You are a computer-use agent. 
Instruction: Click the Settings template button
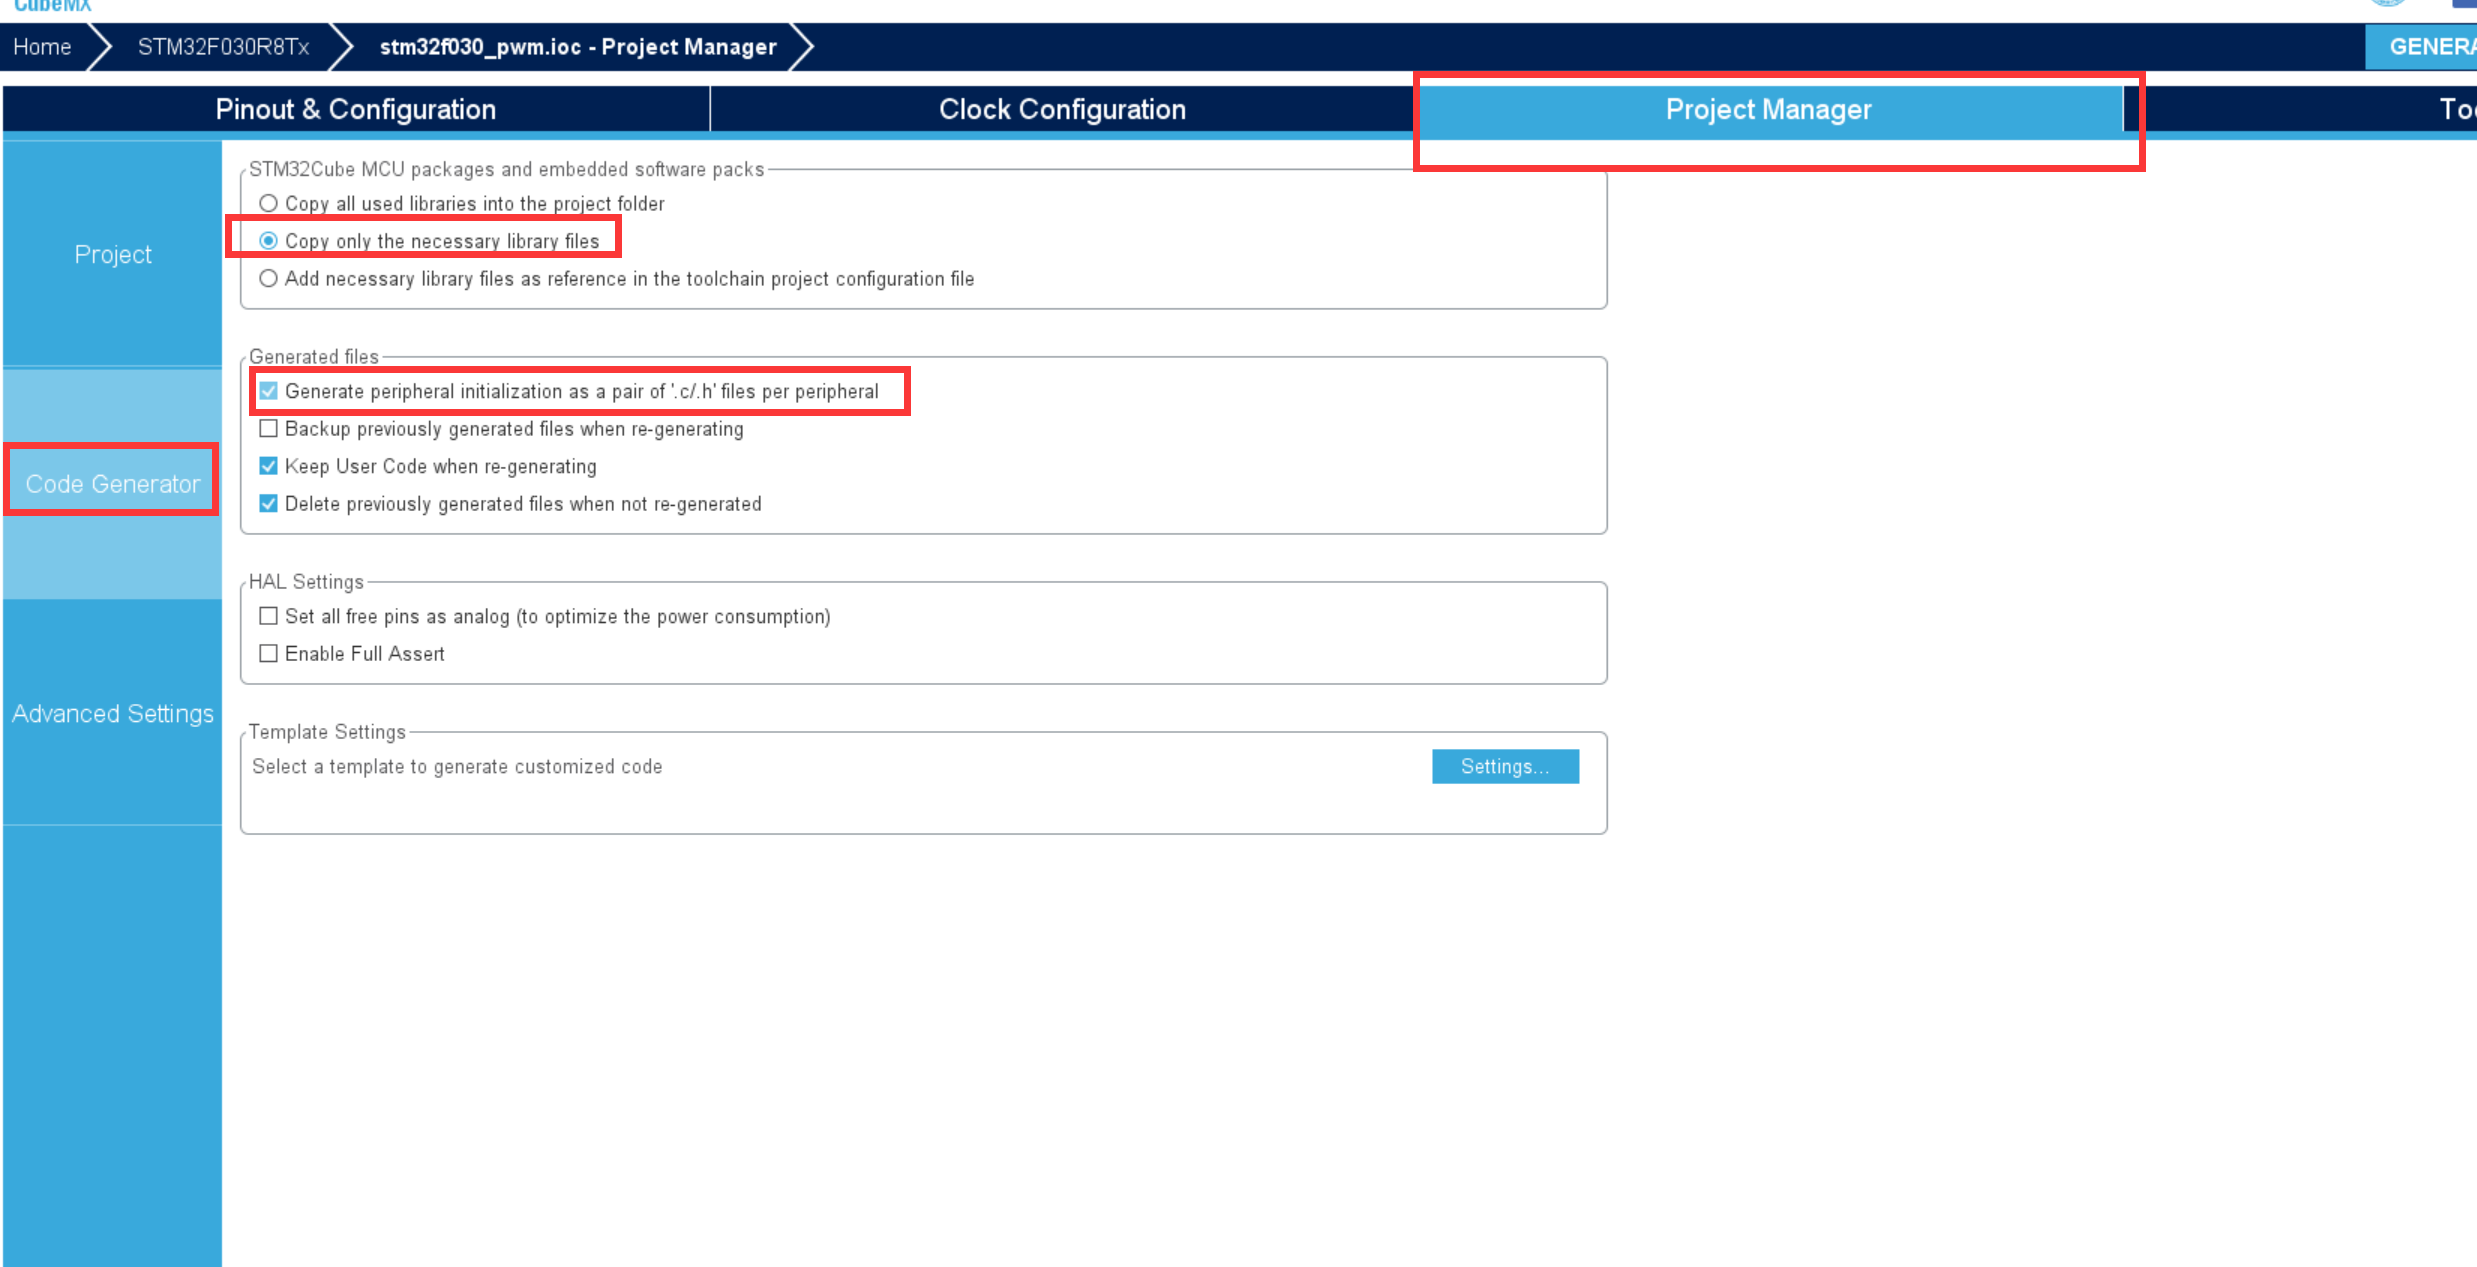coord(1503,768)
